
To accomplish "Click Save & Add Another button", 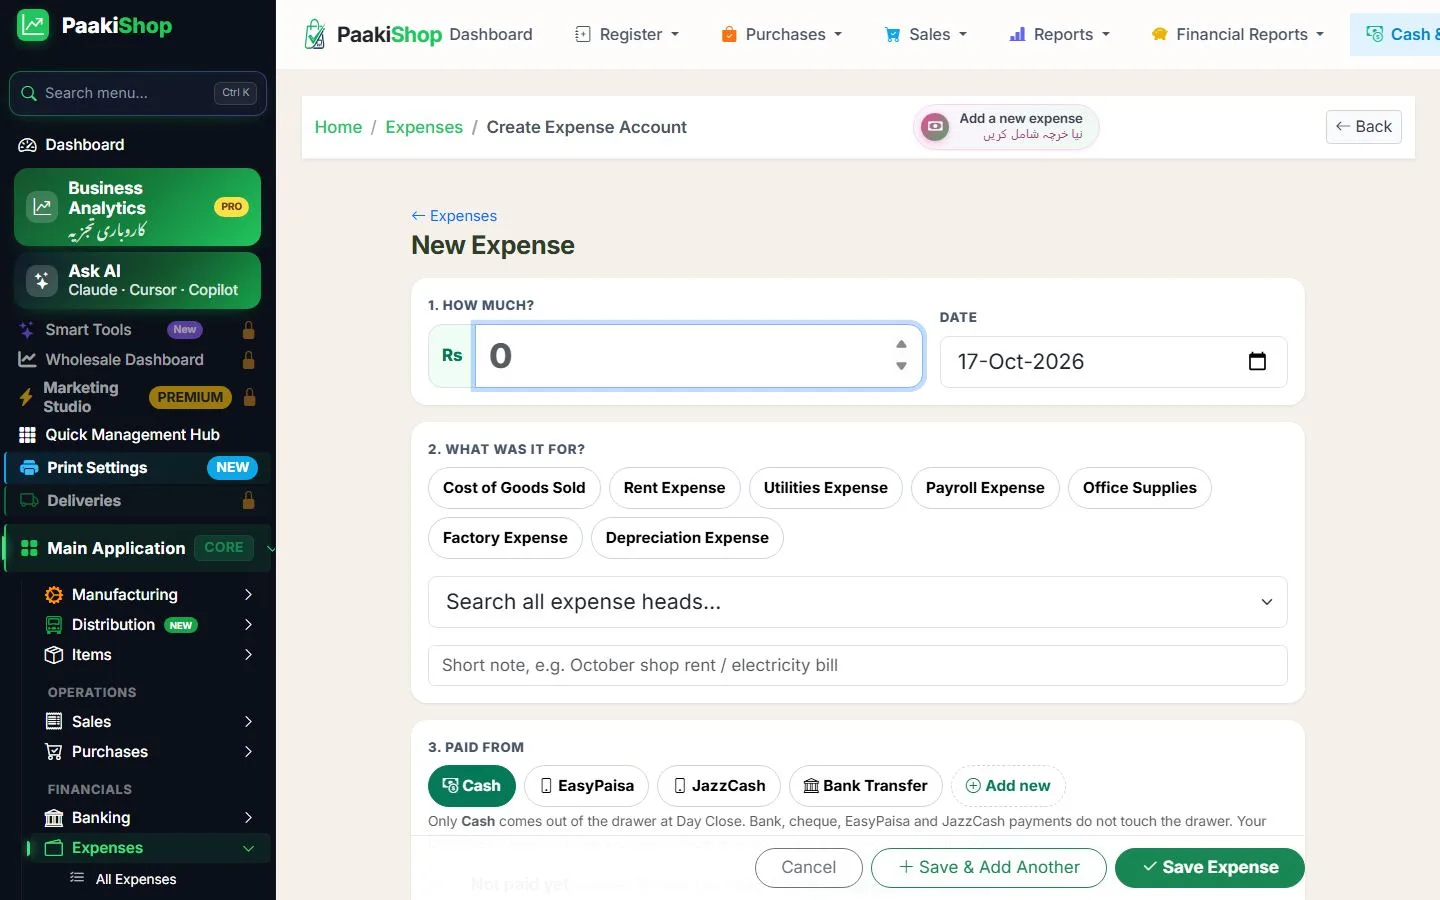I will pyautogui.click(x=989, y=868).
